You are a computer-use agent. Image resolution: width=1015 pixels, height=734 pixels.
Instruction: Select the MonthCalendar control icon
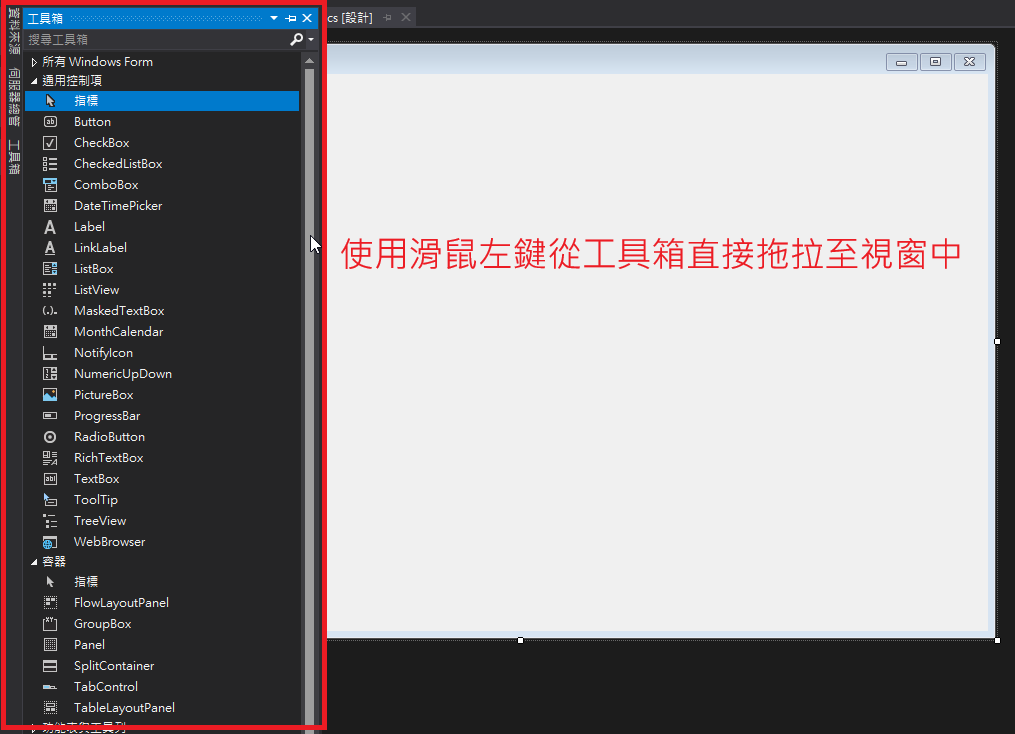(x=50, y=332)
